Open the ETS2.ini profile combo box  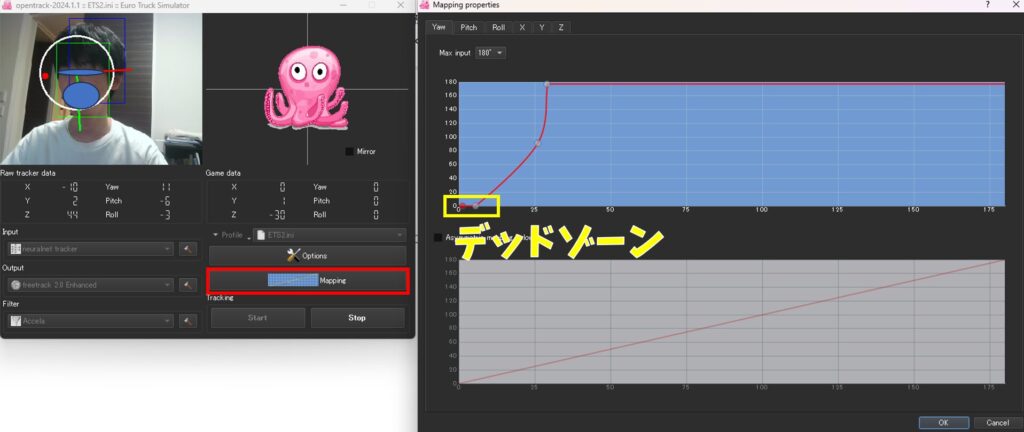tap(330, 235)
